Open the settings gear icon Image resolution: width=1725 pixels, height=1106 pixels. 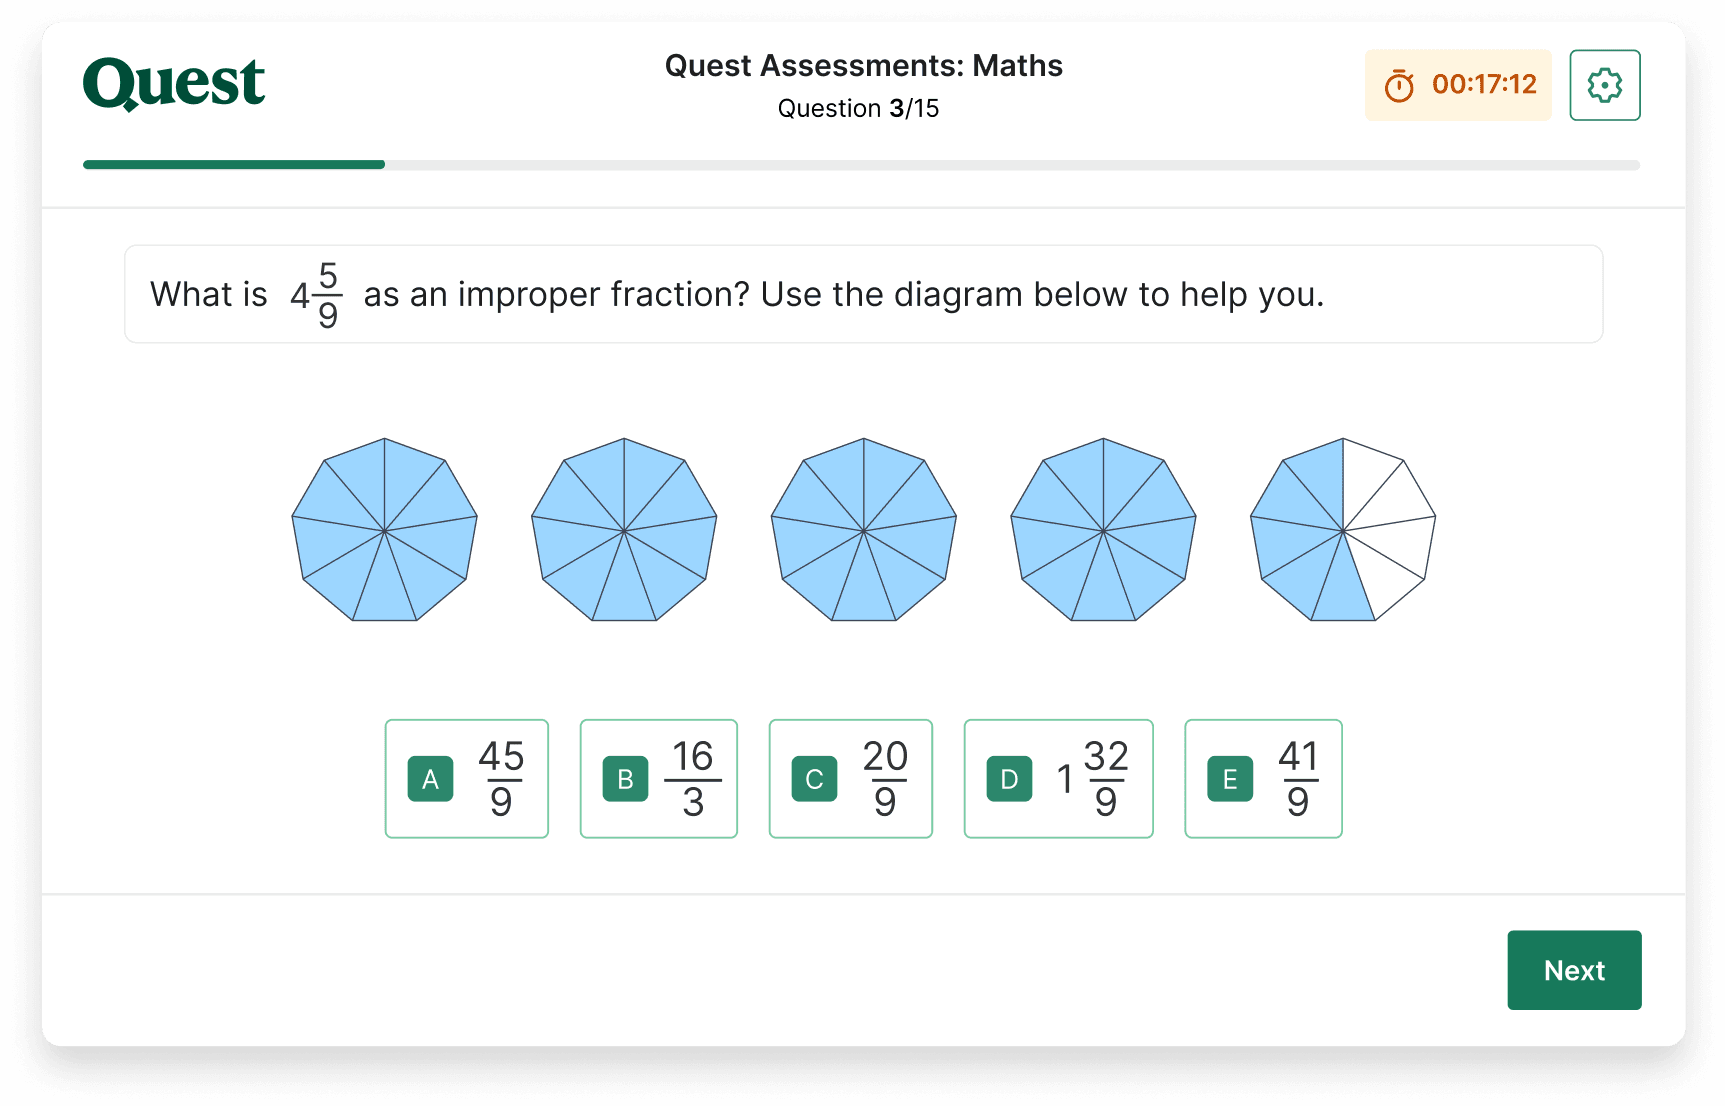coord(1604,85)
